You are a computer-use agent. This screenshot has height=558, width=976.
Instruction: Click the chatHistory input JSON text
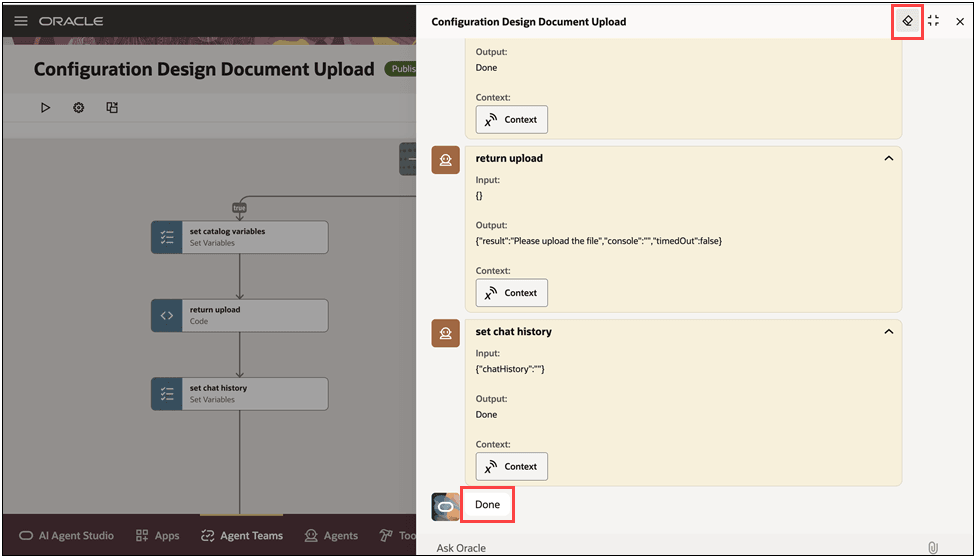click(510, 369)
